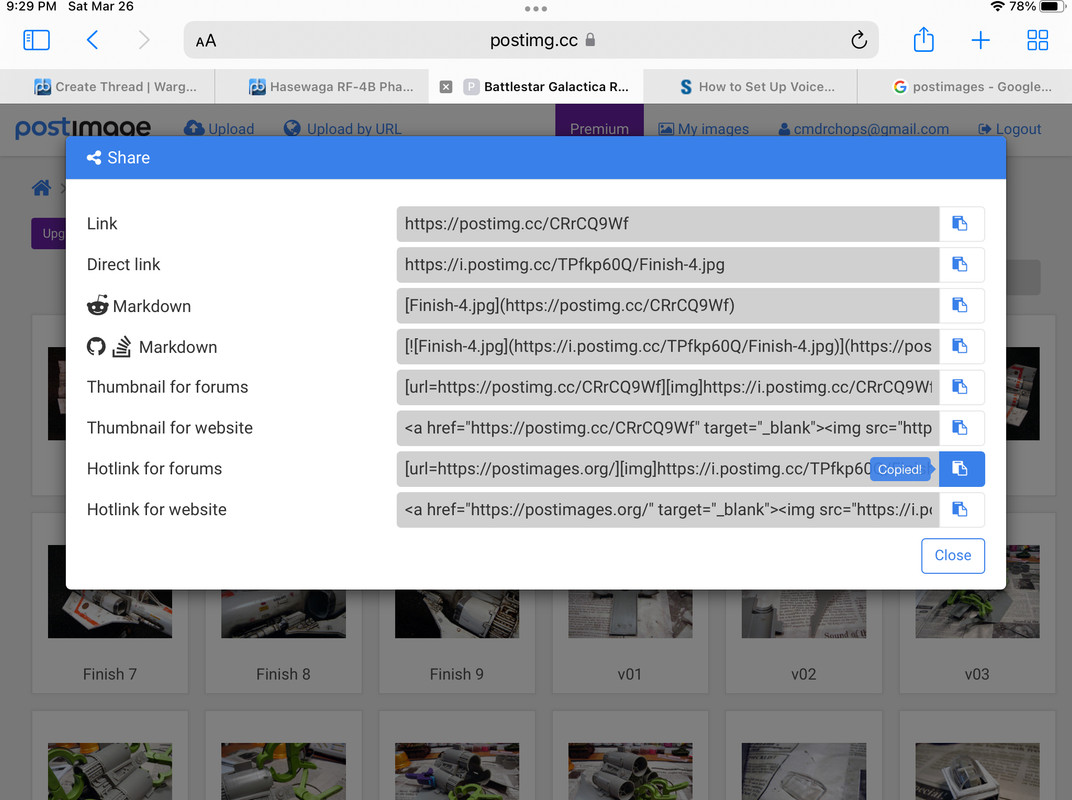Click the home breadcrumb icon
This screenshot has width=1072, height=800.
tap(41, 188)
